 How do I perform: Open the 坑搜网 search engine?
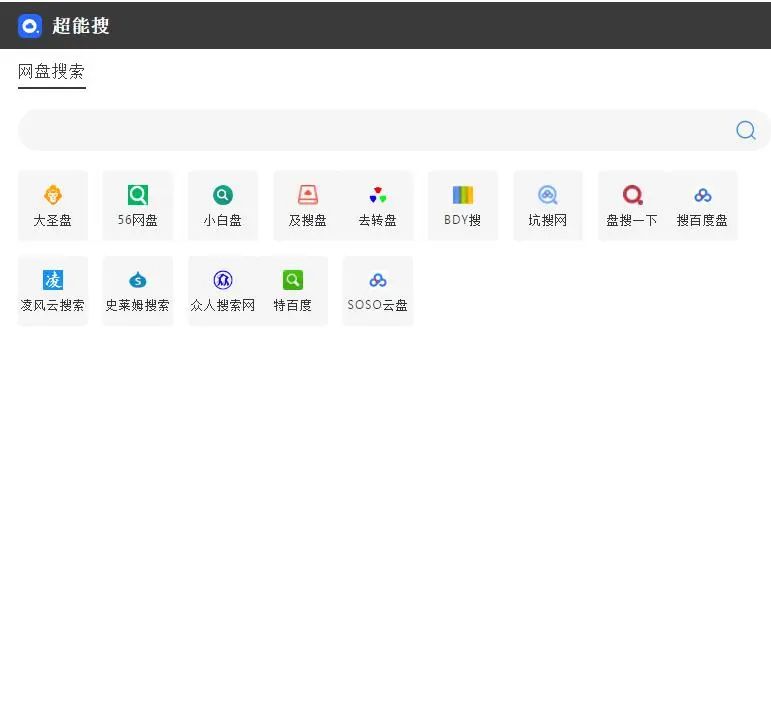[x=548, y=205]
